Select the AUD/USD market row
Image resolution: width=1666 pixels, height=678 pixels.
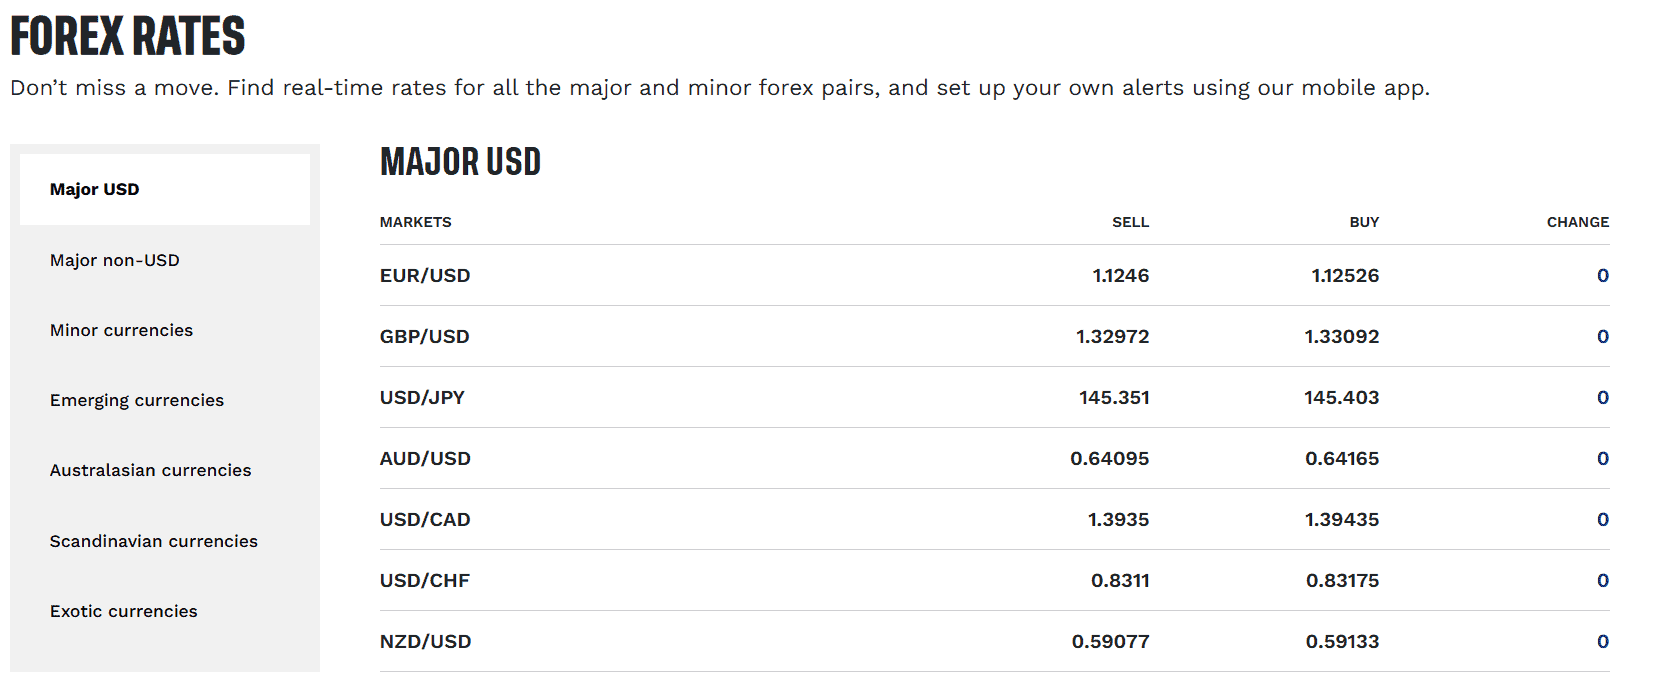click(x=425, y=459)
